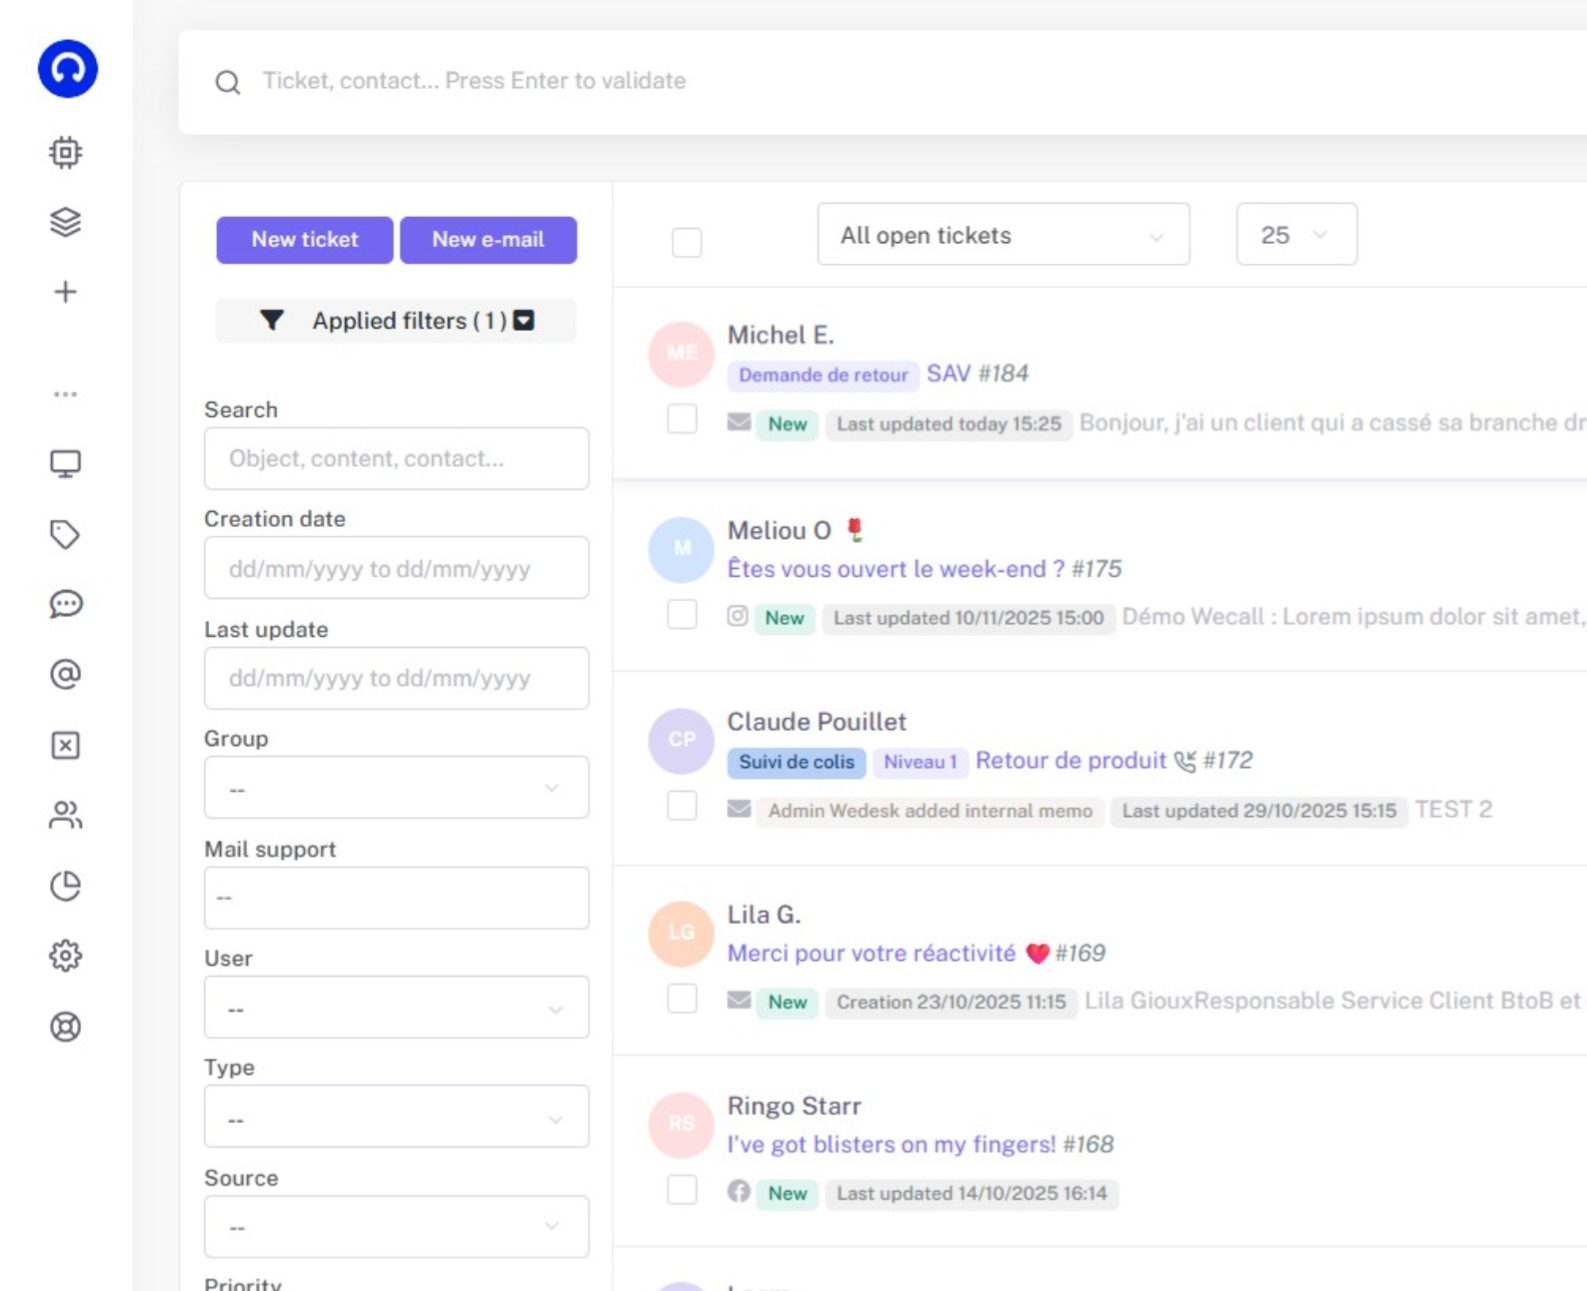This screenshot has height=1291, width=1587.
Task: Open the crossed box sidebar icon
Action: point(66,745)
